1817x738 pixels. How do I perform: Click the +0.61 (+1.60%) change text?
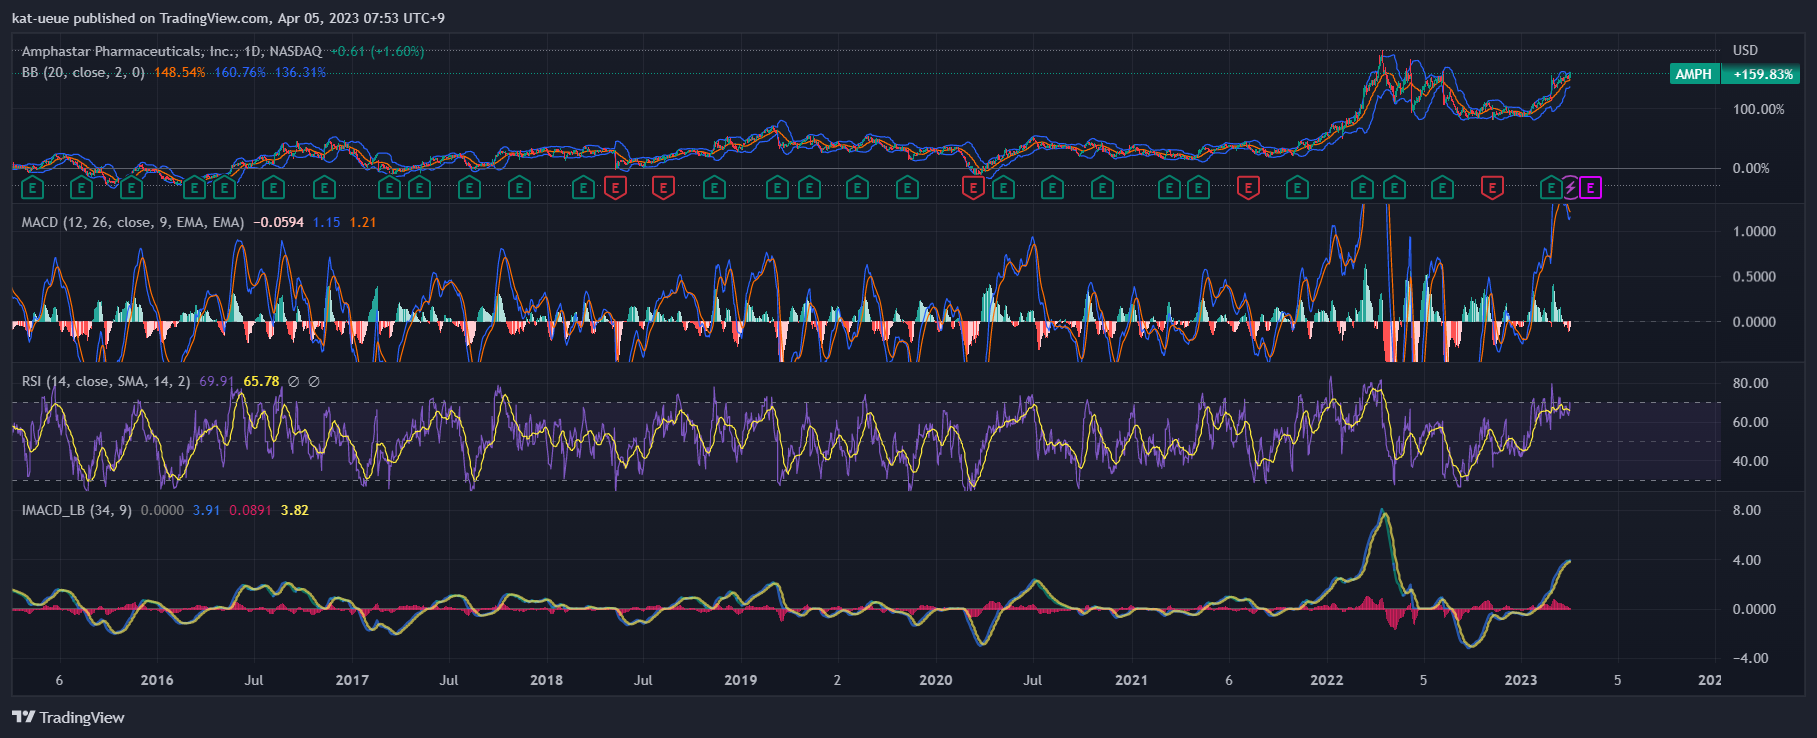377,51
